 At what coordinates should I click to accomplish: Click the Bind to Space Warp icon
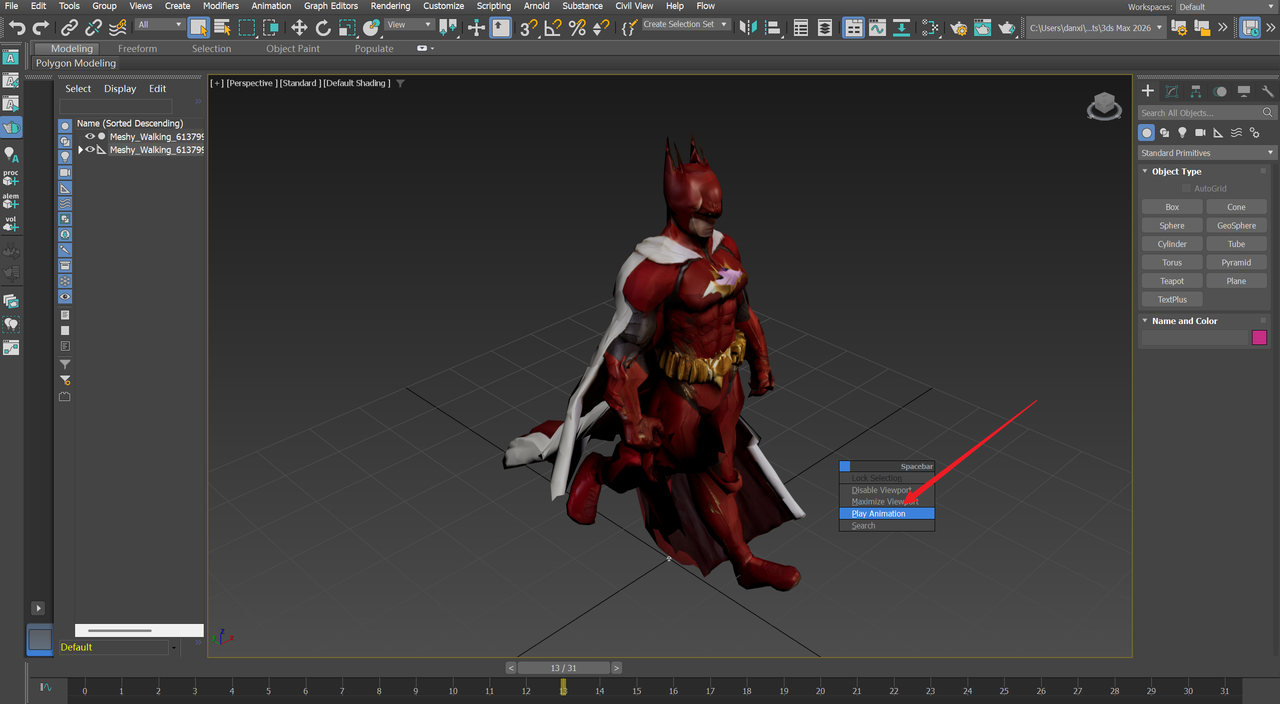(x=118, y=28)
